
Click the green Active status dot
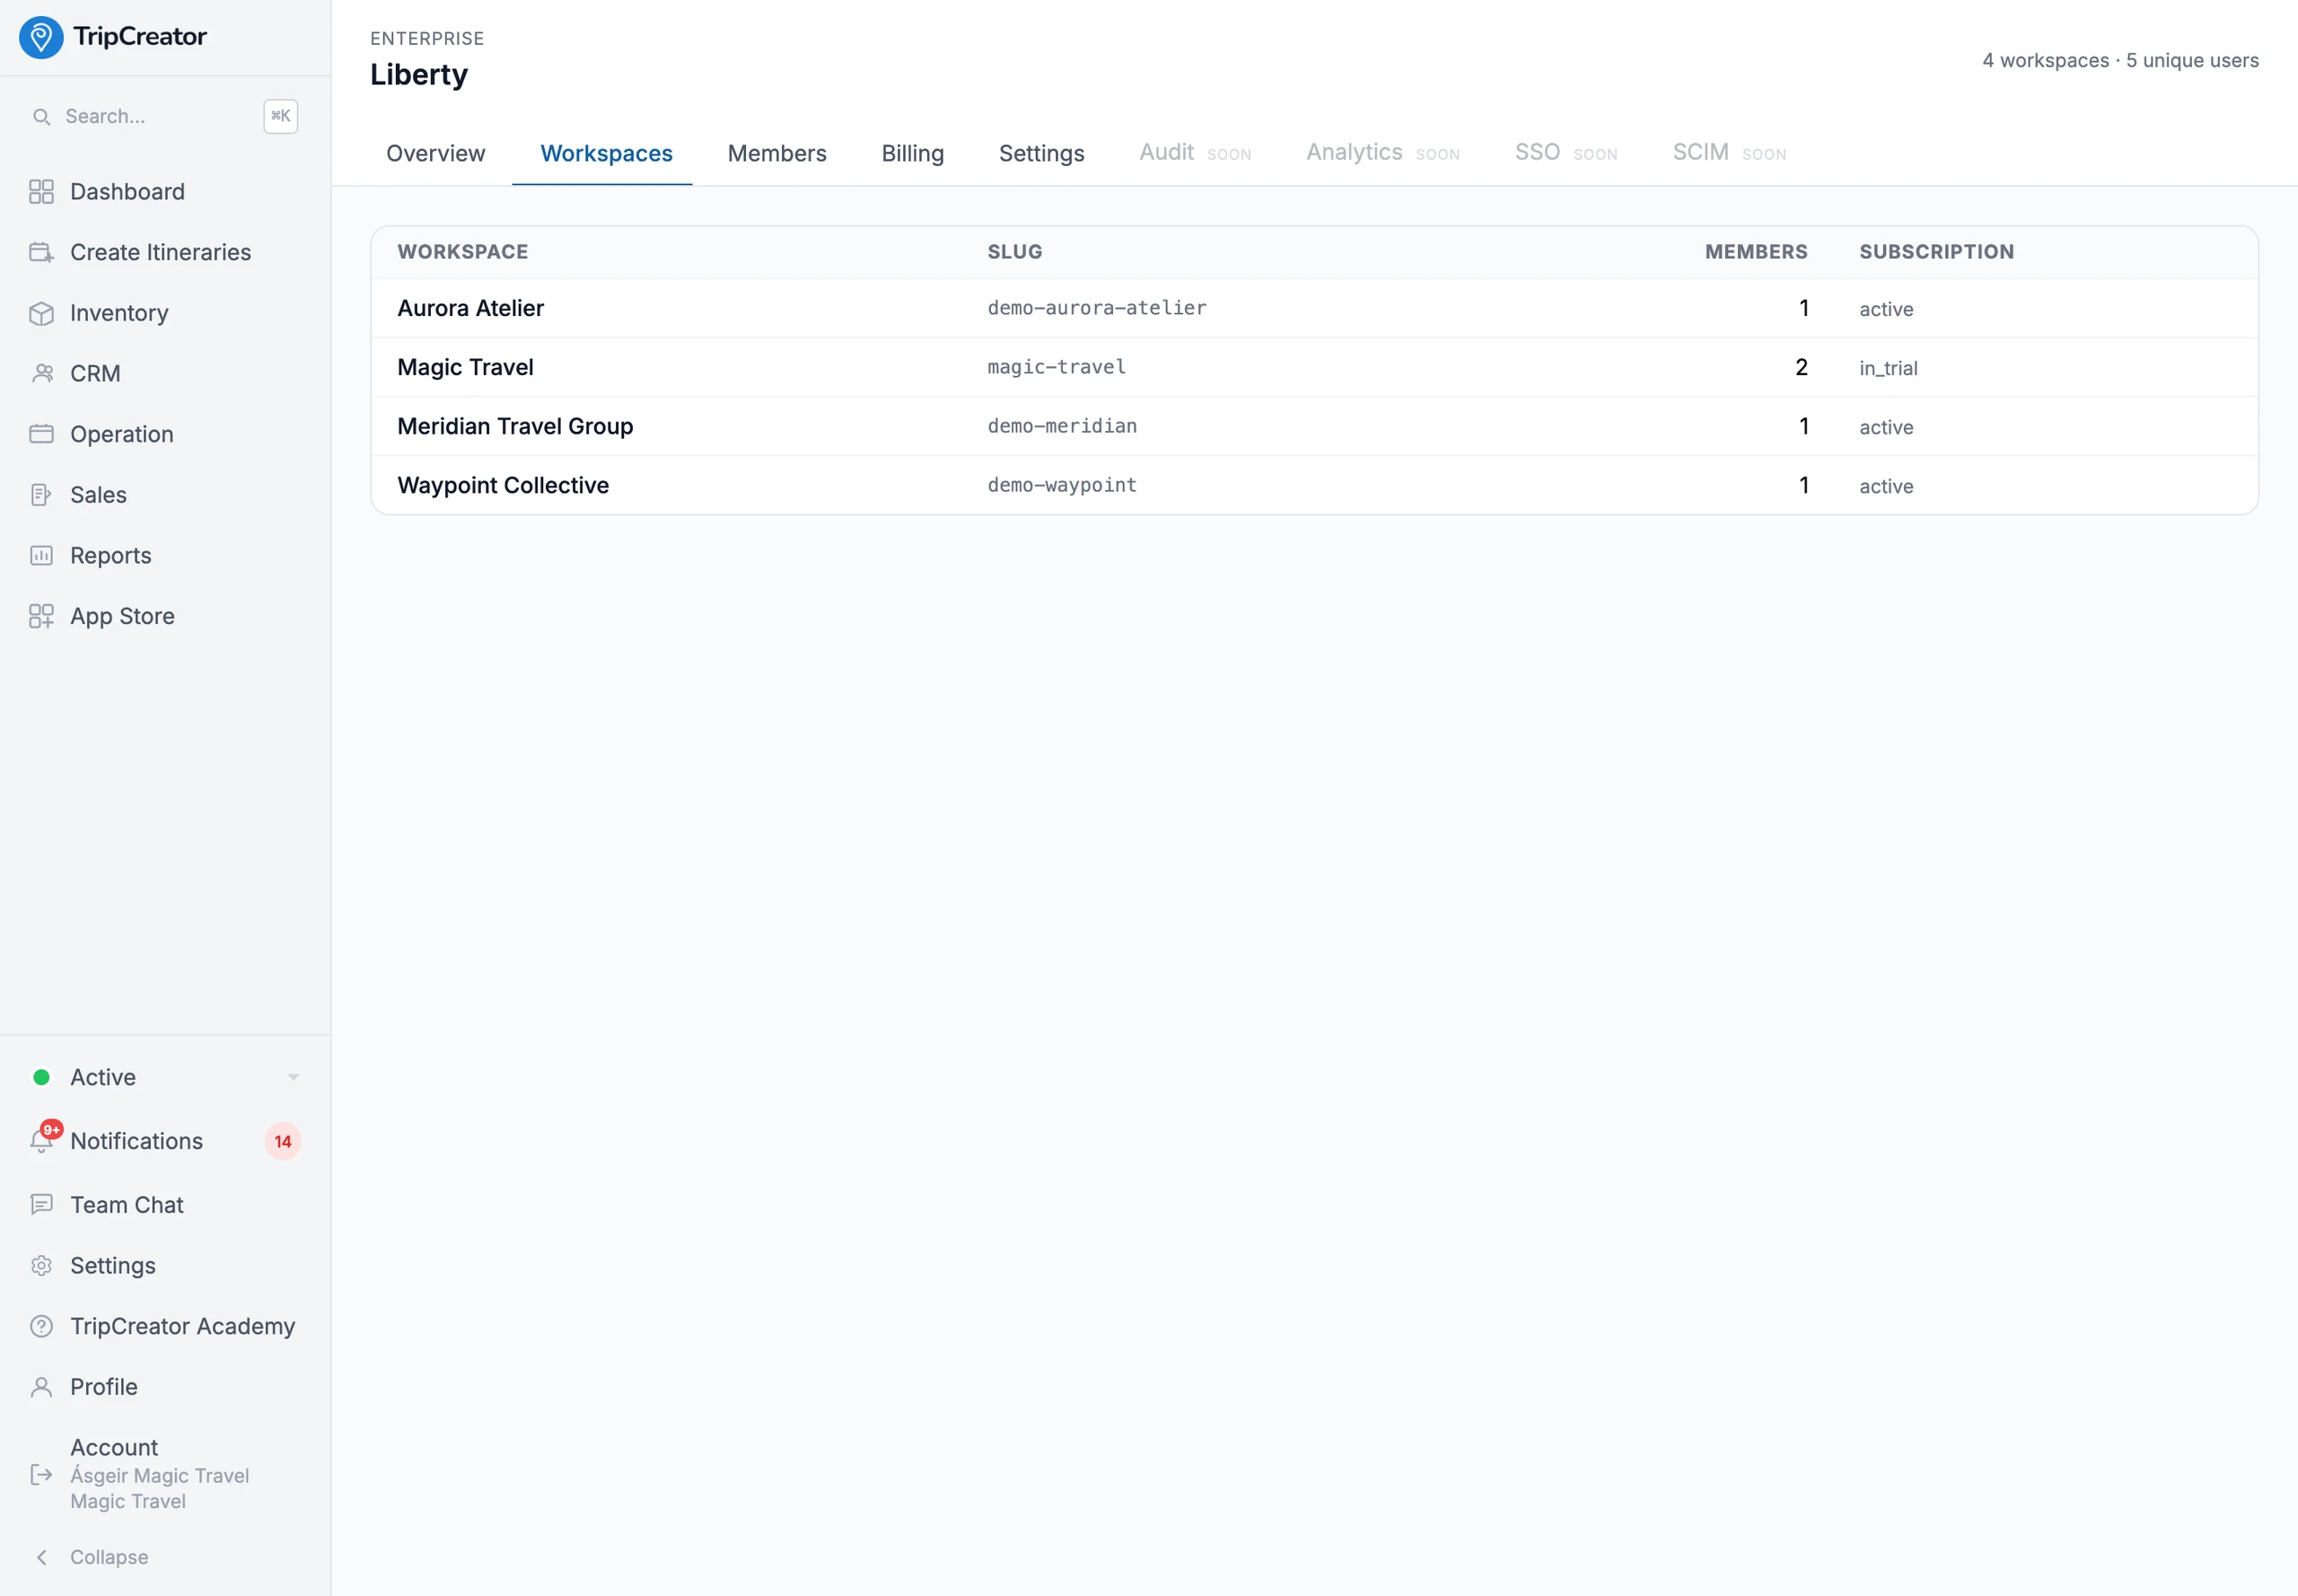tap(41, 1078)
